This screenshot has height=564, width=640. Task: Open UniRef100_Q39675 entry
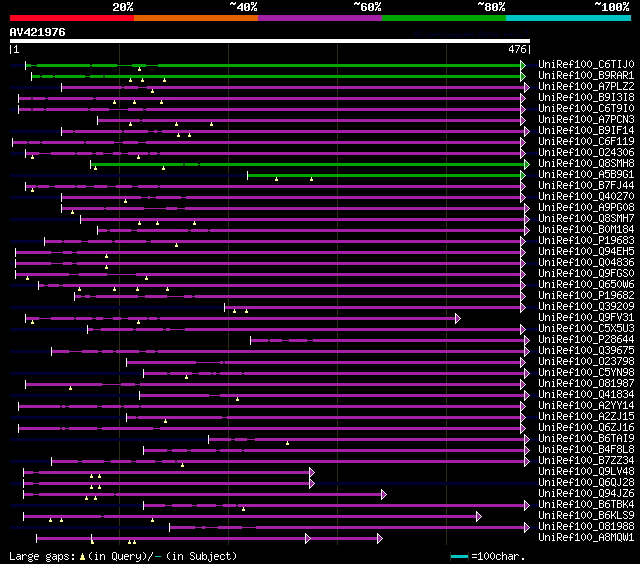point(586,351)
